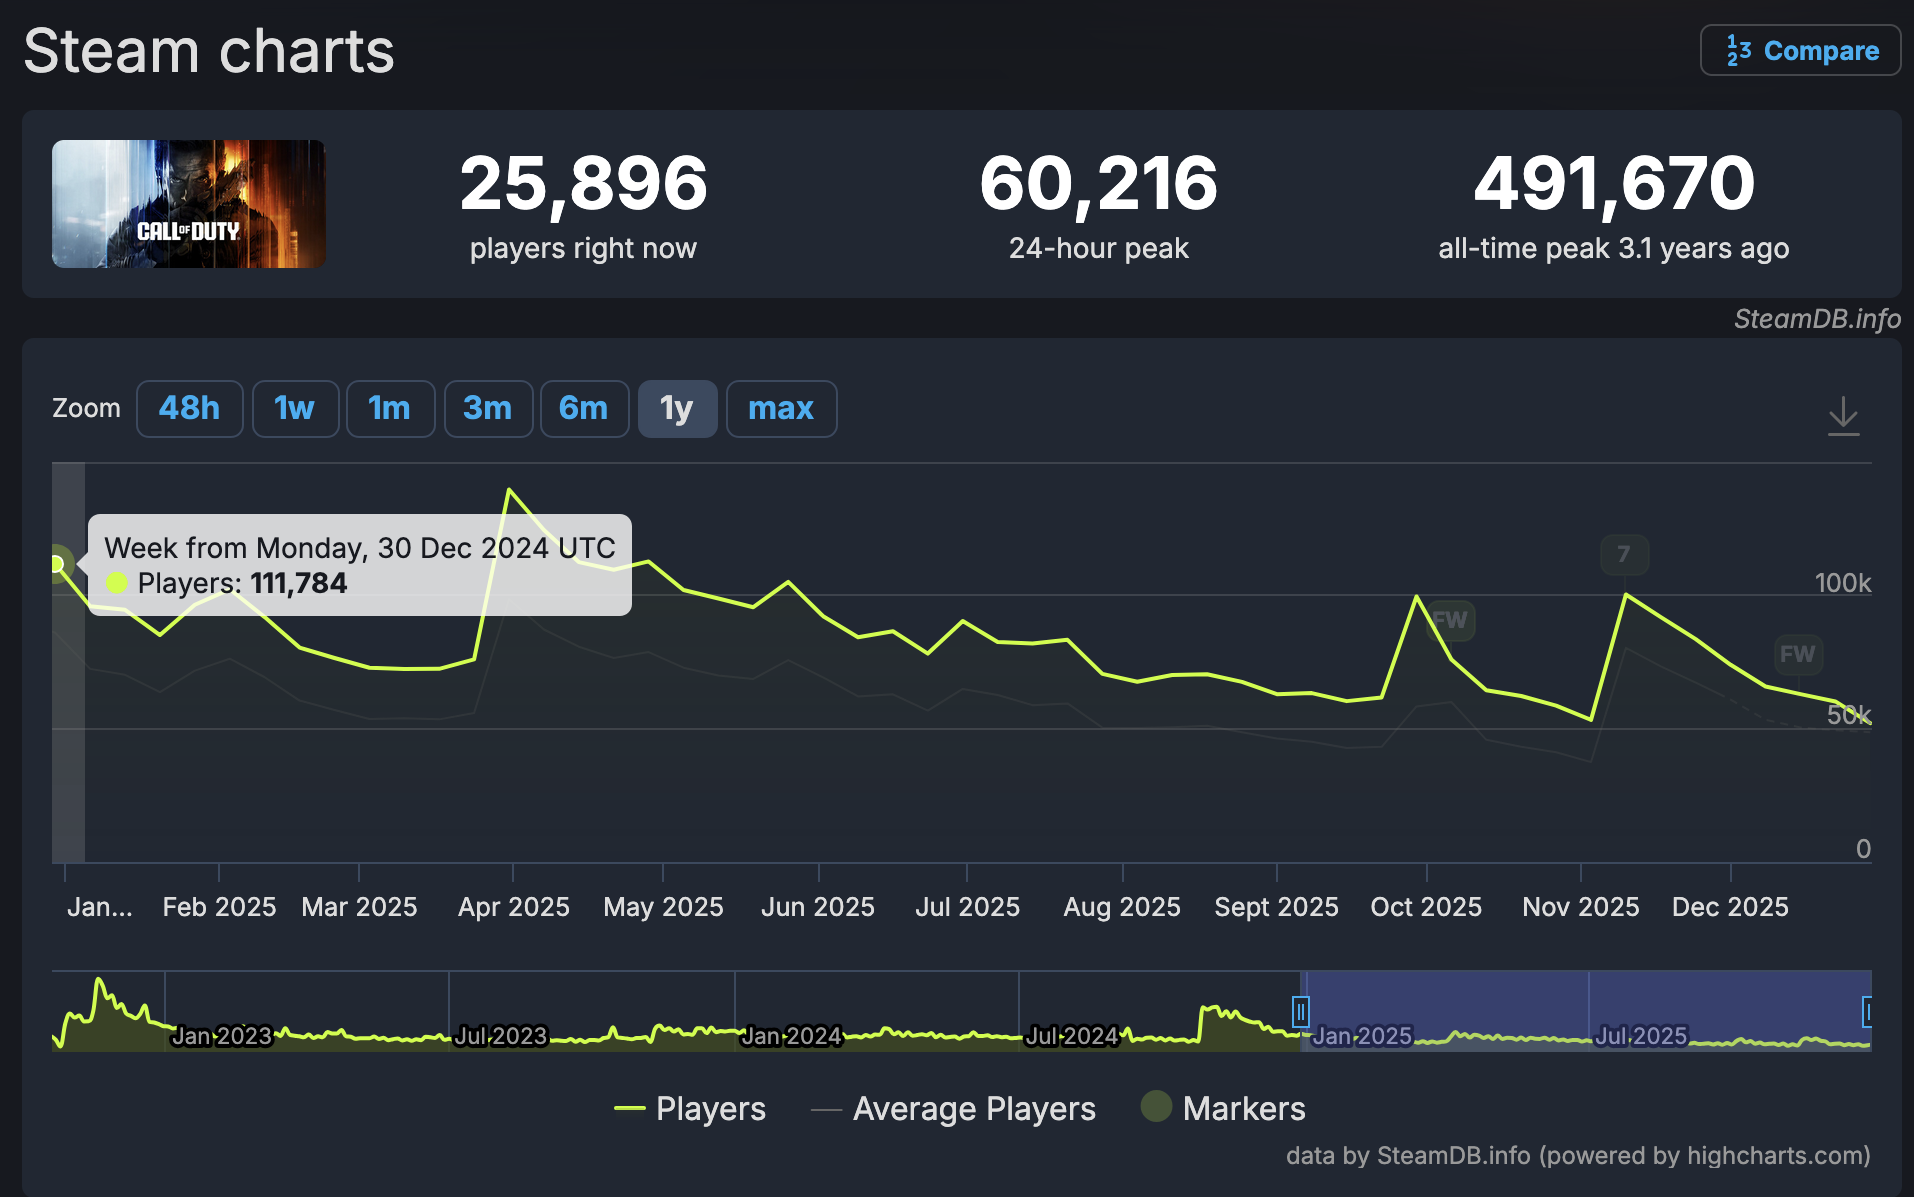
Task: Toggle the Players series in legend
Action: (x=690, y=1108)
